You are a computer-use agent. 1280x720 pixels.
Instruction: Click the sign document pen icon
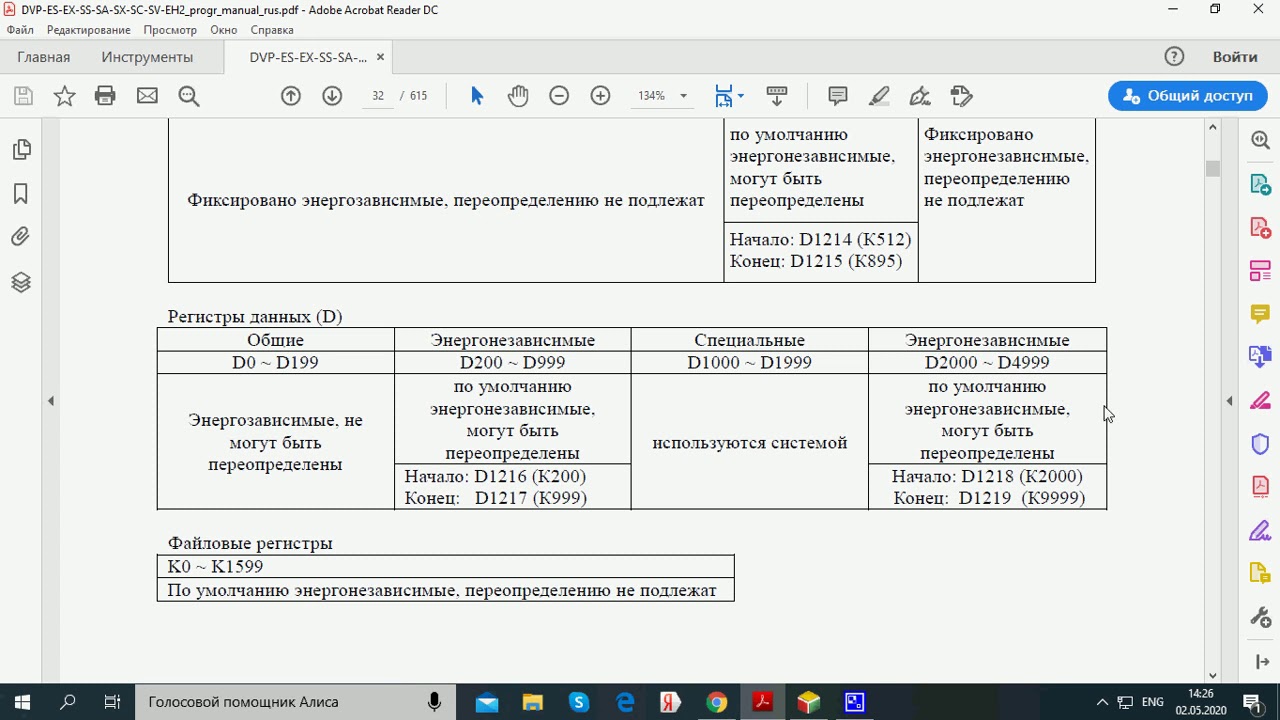pos(920,96)
